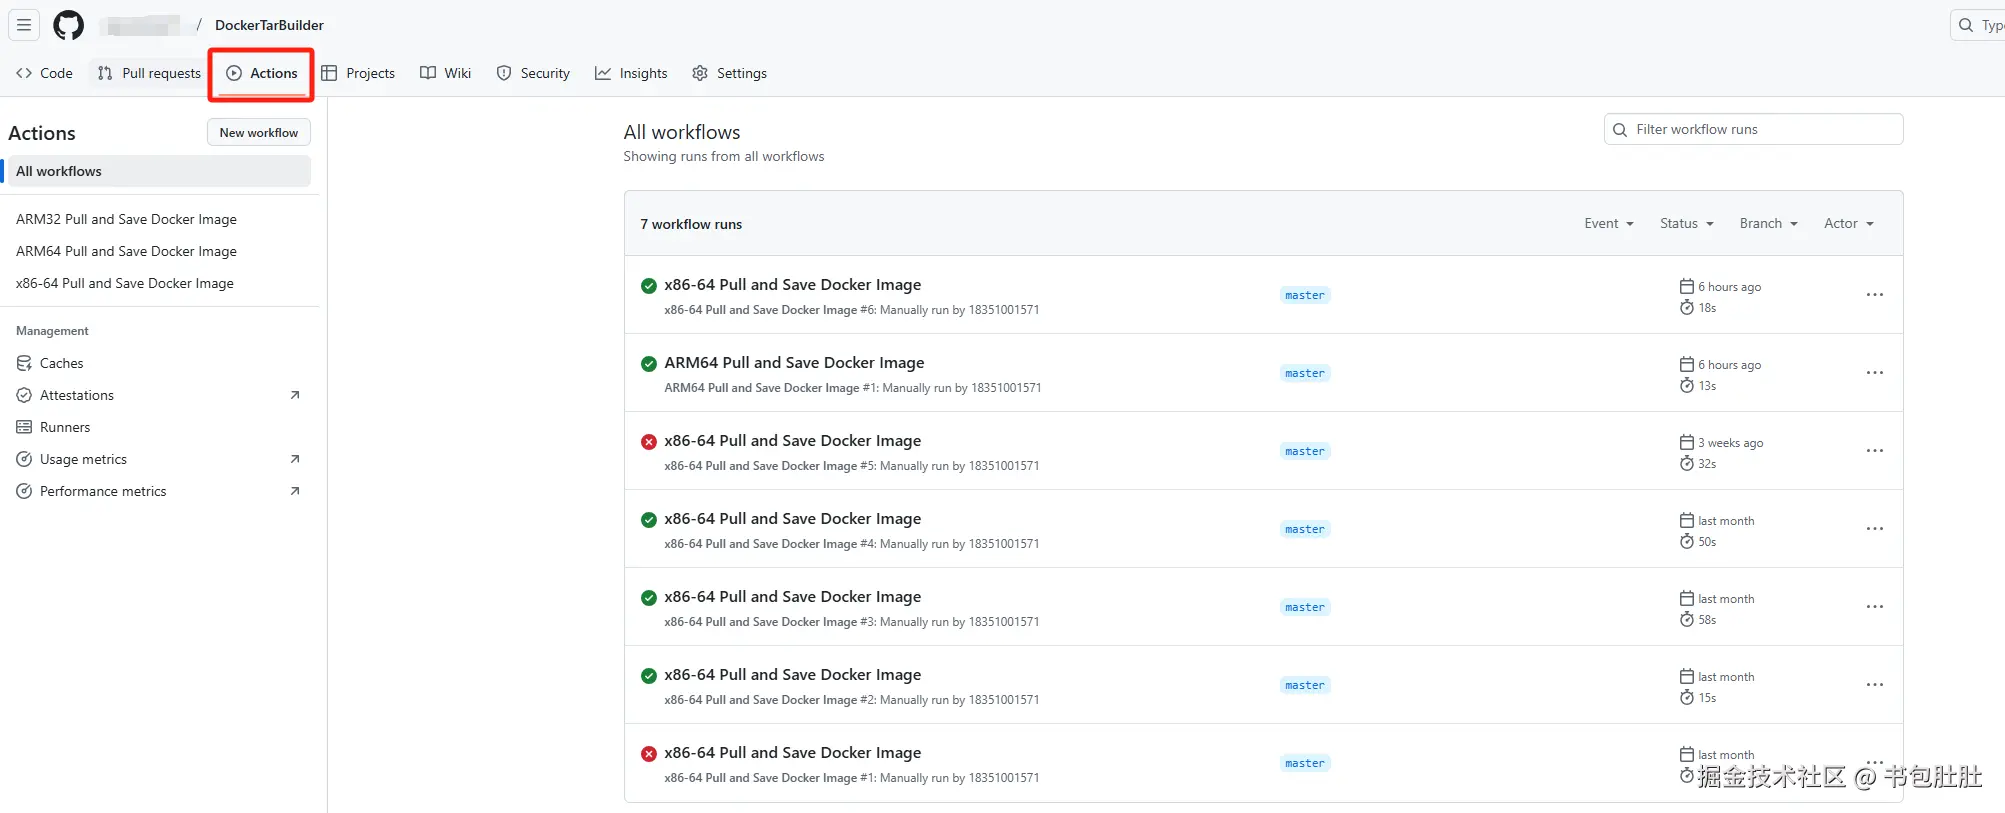
Task: Click the GitHub logo icon
Action: pos(68,25)
